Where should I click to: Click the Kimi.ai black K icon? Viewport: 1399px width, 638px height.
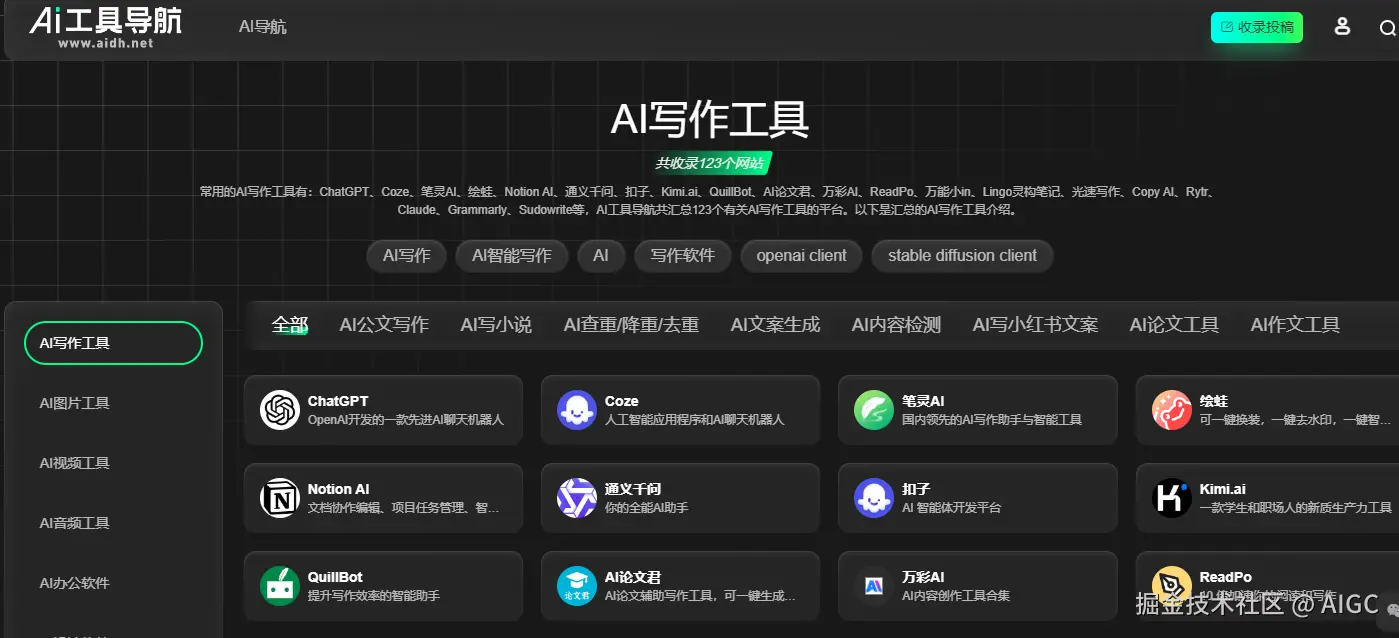coord(1171,498)
